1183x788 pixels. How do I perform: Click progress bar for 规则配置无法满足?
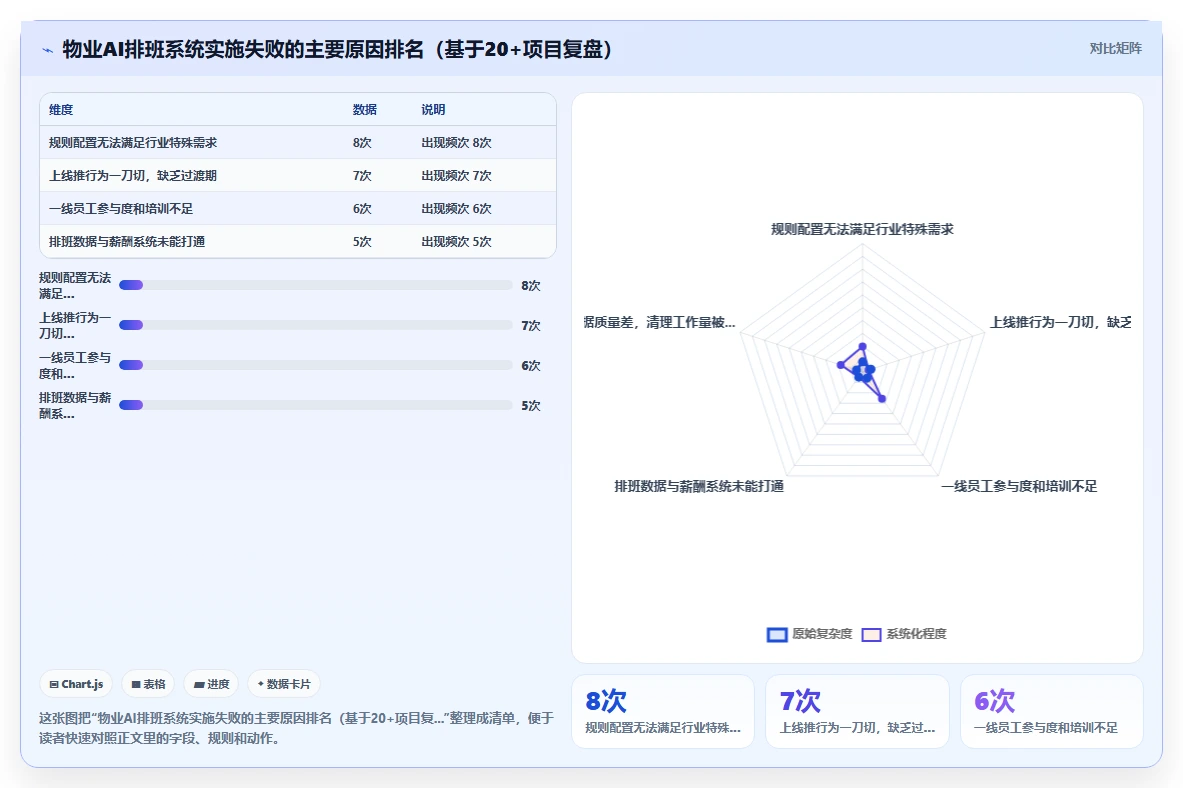coord(315,285)
